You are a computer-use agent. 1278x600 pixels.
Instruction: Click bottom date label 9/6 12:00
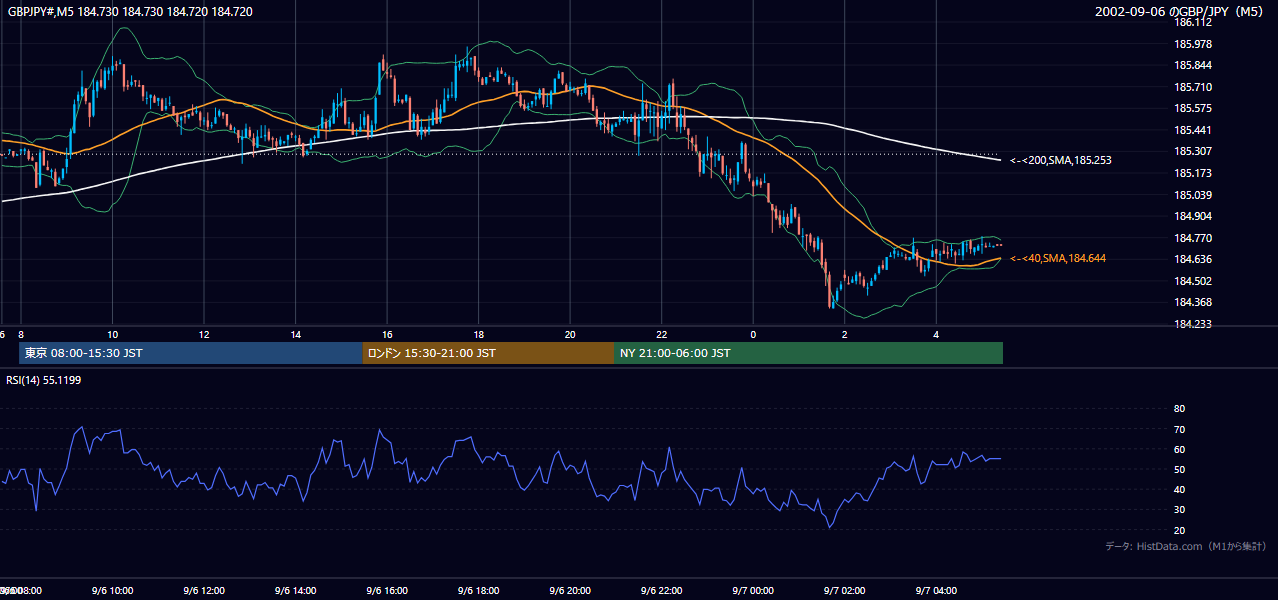pyautogui.click(x=203, y=591)
